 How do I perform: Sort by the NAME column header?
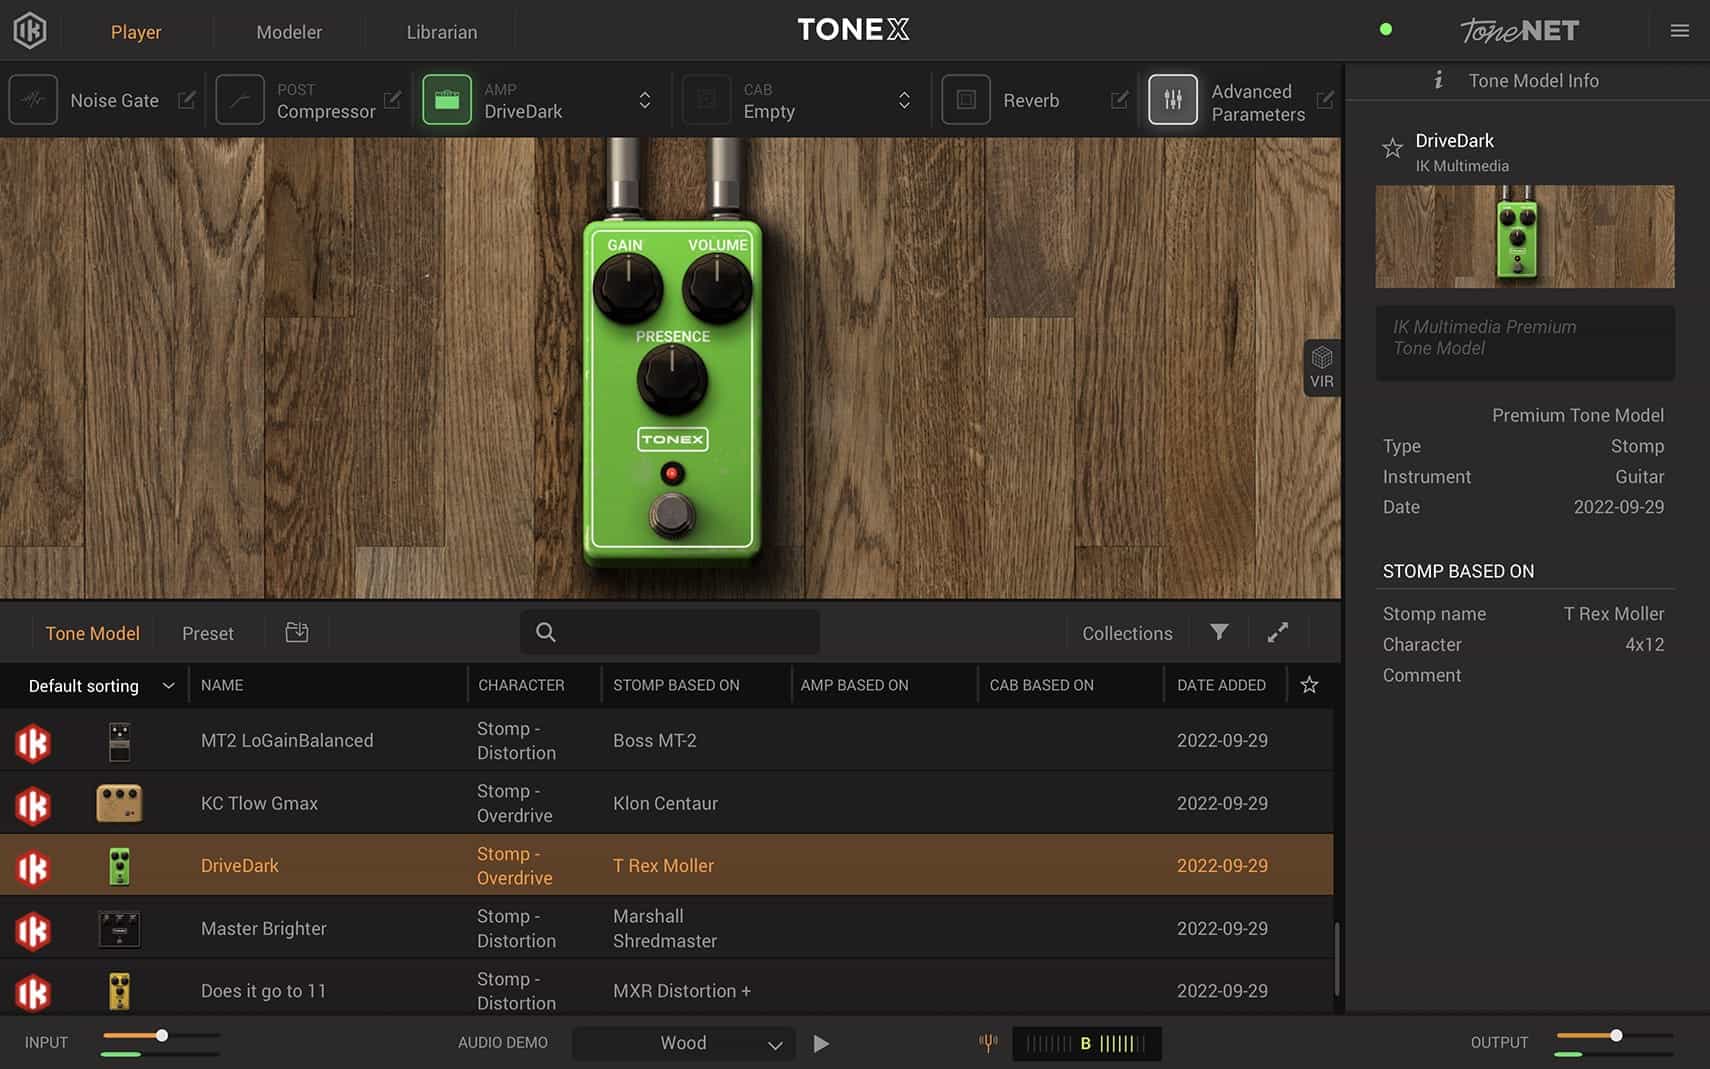pyautogui.click(x=222, y=685)
